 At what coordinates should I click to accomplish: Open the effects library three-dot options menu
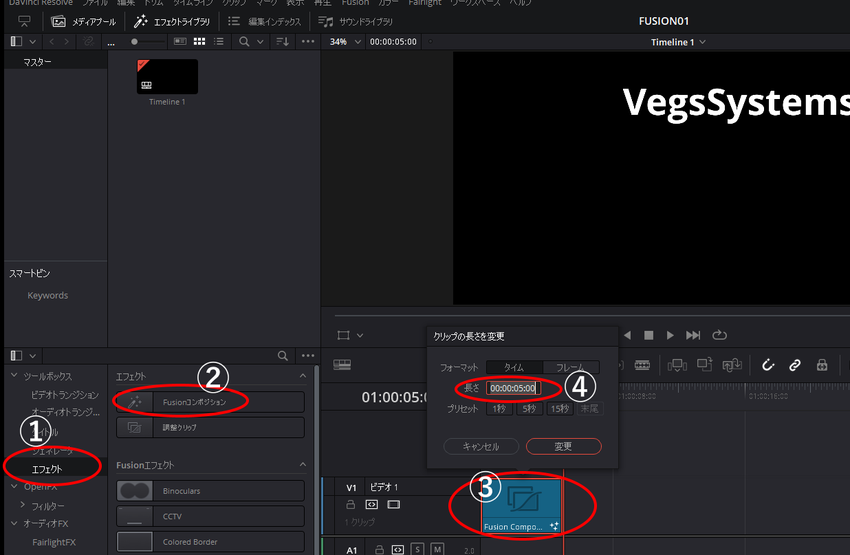click(308, 356)
